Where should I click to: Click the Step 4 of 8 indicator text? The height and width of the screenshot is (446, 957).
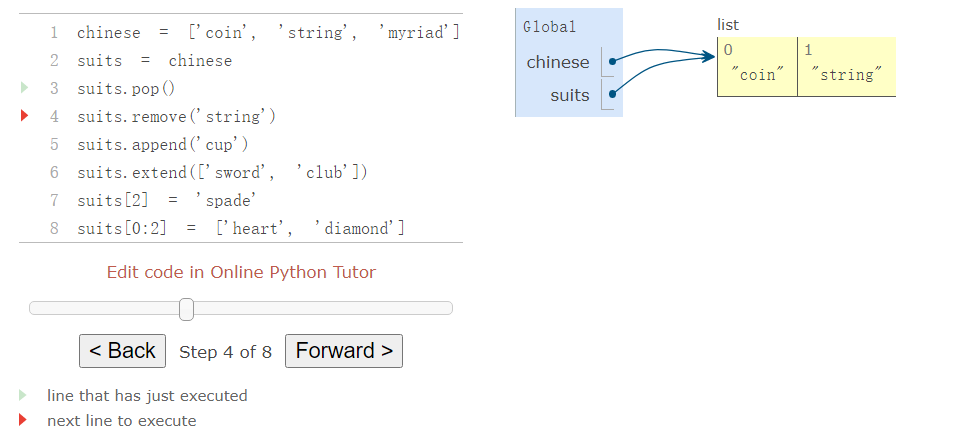(225, 352)
